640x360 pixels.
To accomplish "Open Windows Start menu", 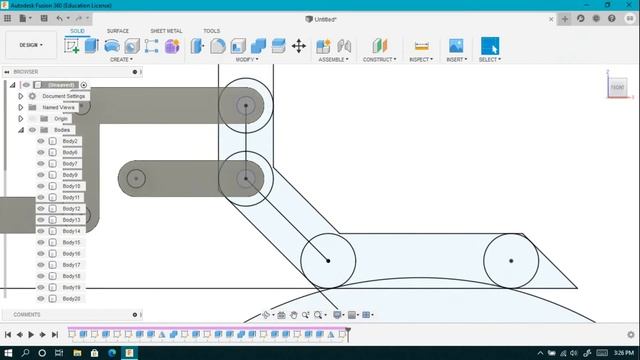I will [x=8, y=353].
